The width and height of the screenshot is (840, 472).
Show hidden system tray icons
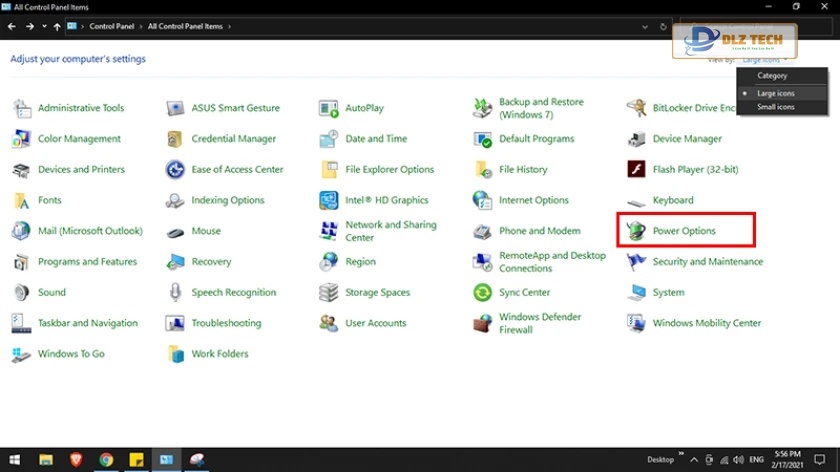[x=696, y=460]
